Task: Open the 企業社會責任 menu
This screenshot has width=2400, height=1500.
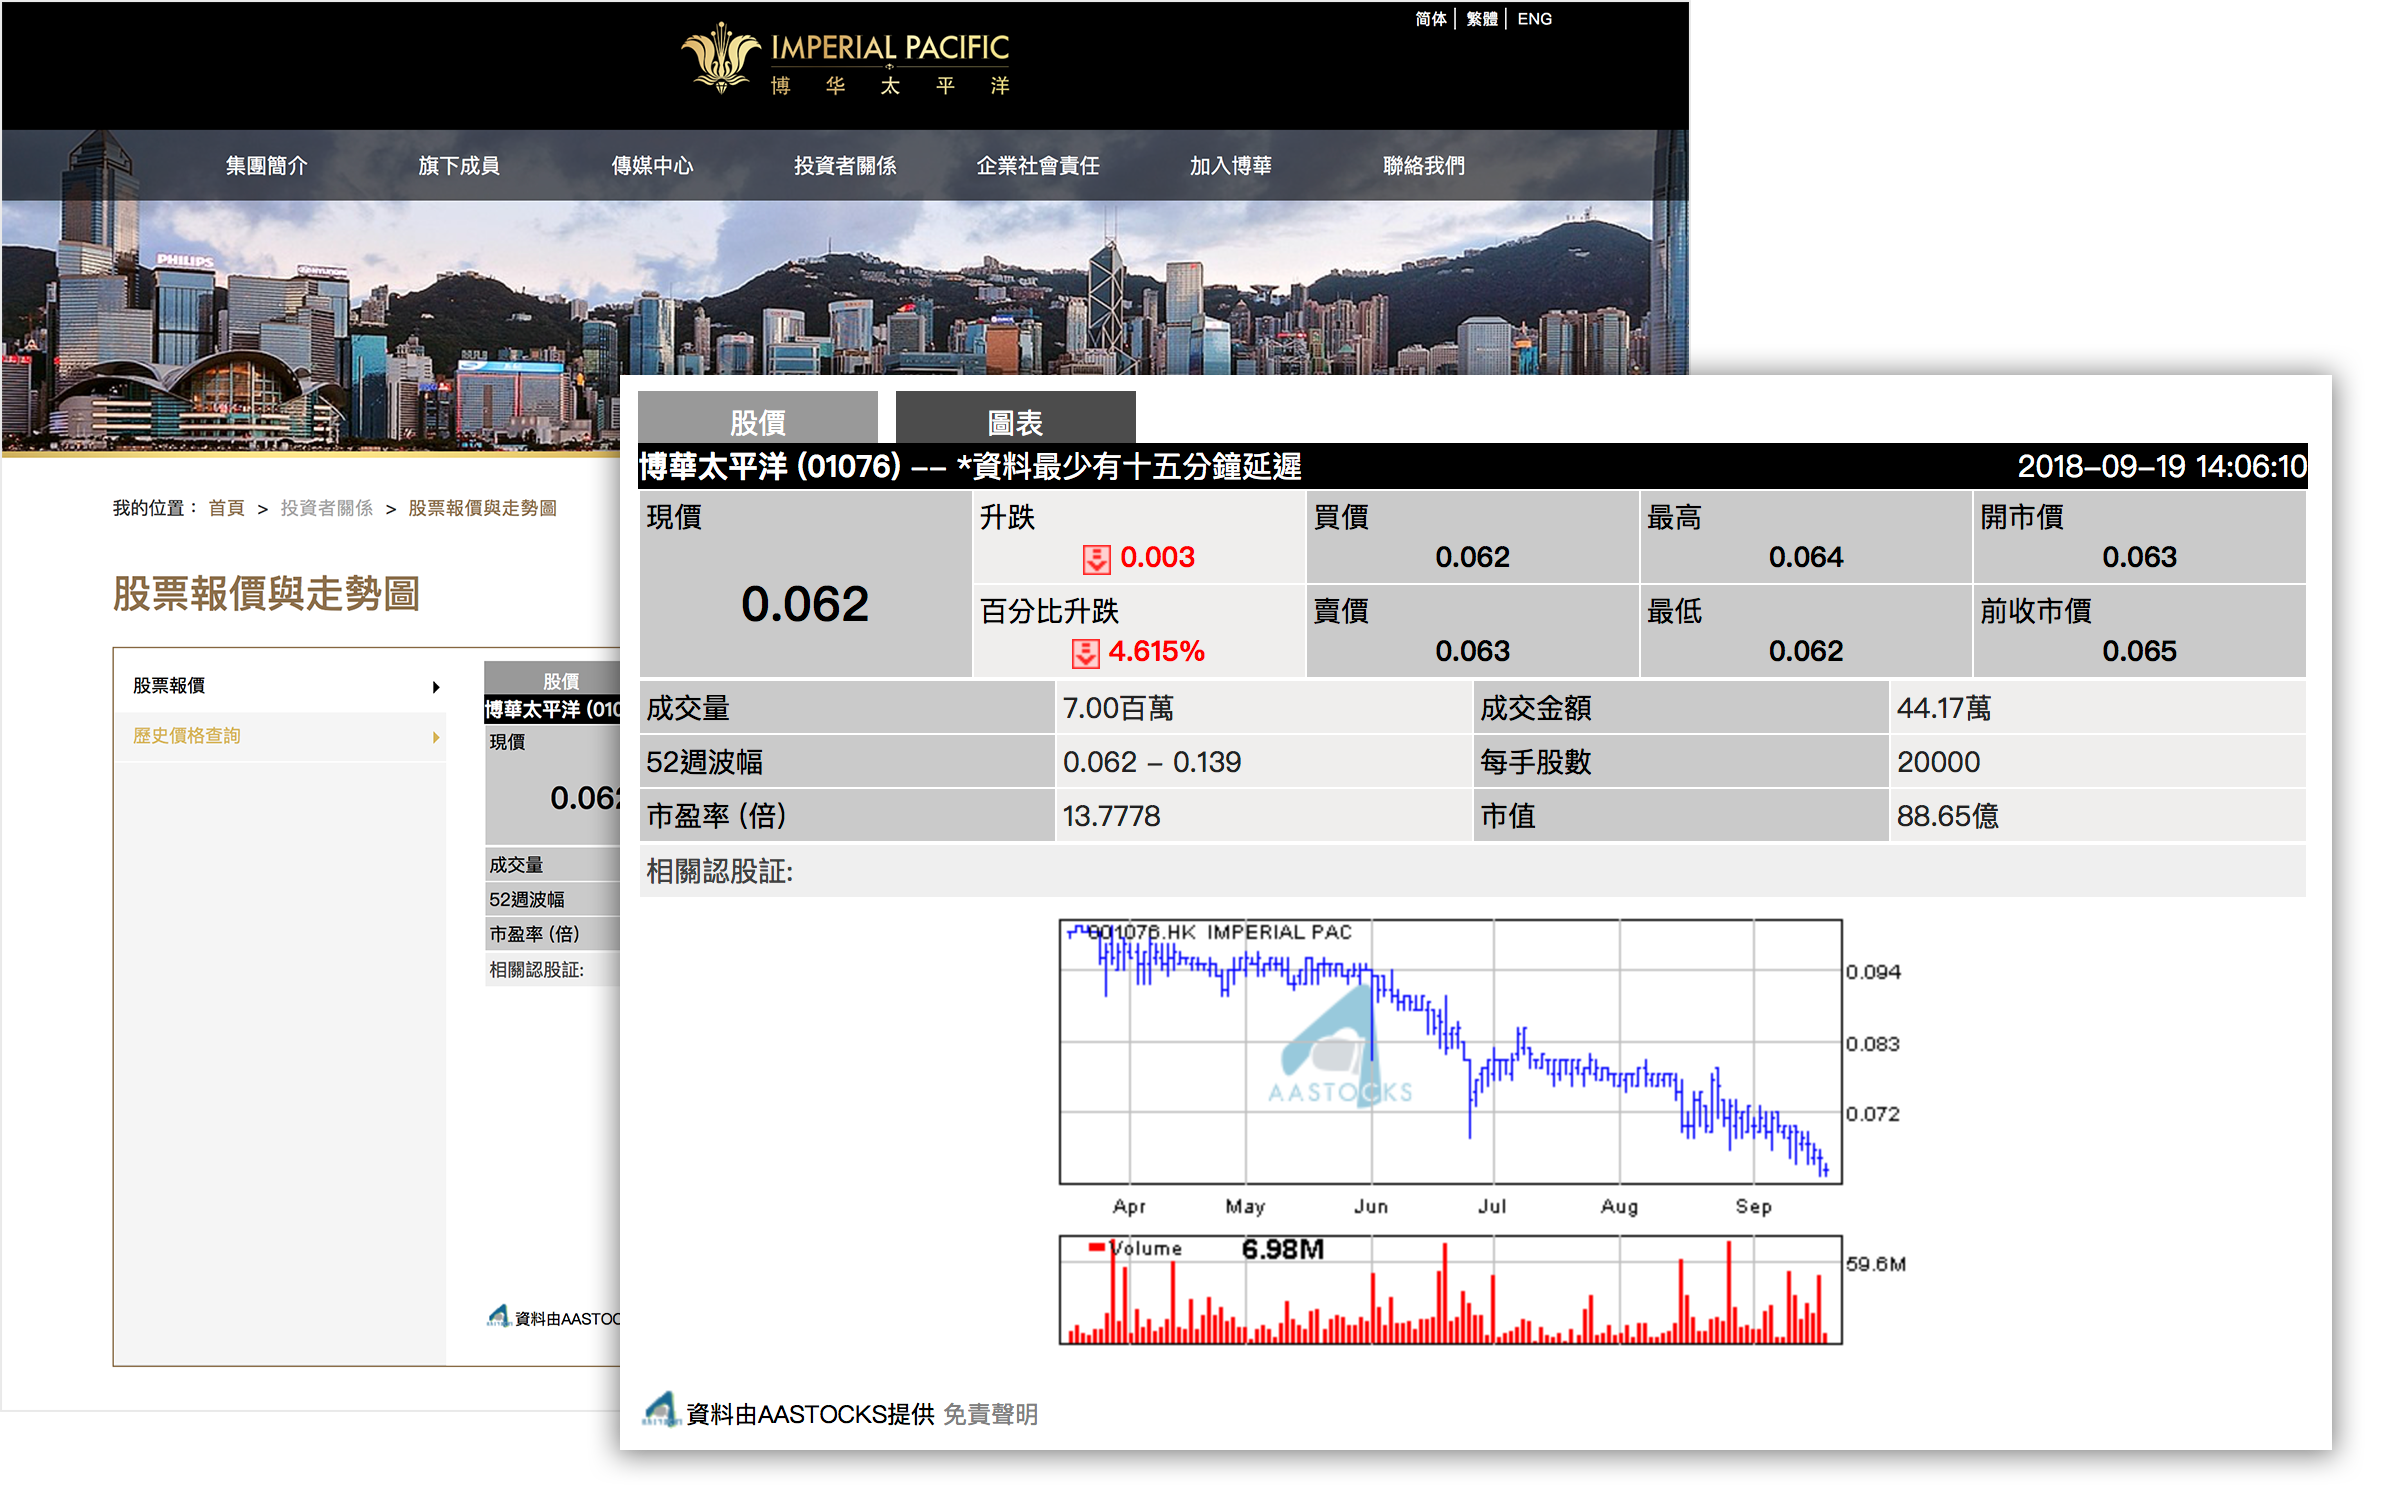Action: (1038, 166)
